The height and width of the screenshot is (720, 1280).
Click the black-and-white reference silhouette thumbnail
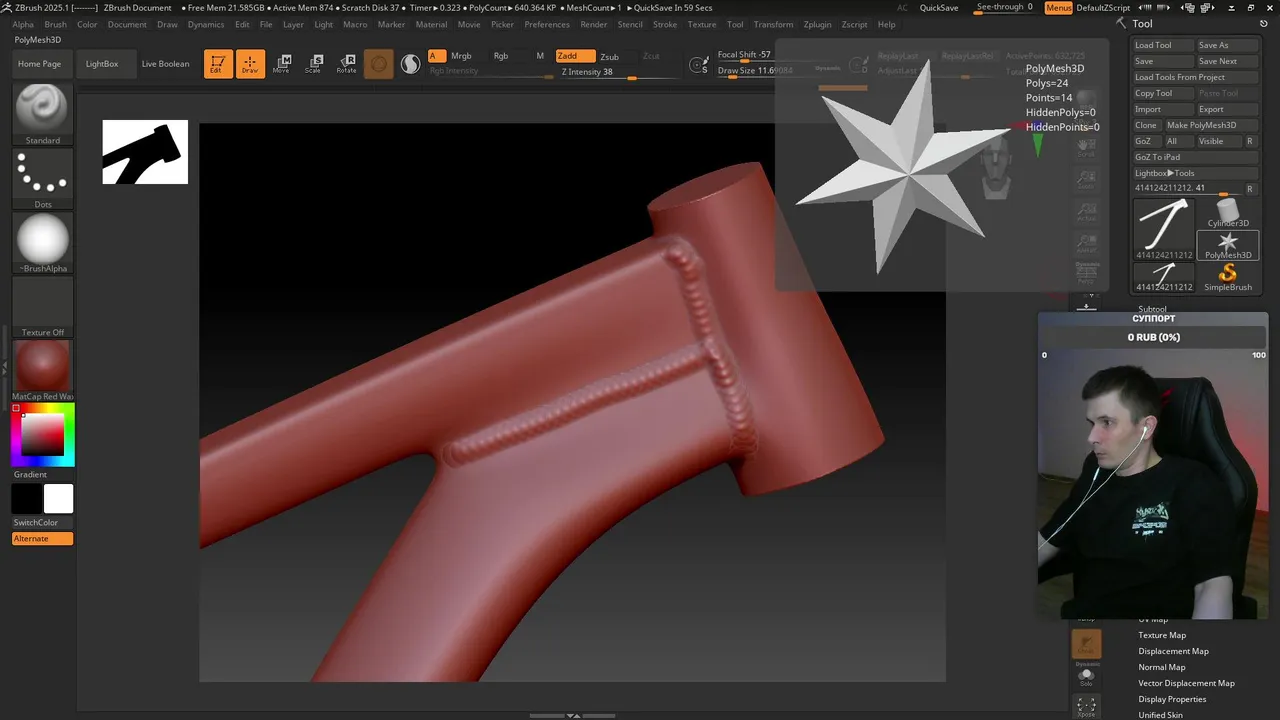tap(145, 152)
